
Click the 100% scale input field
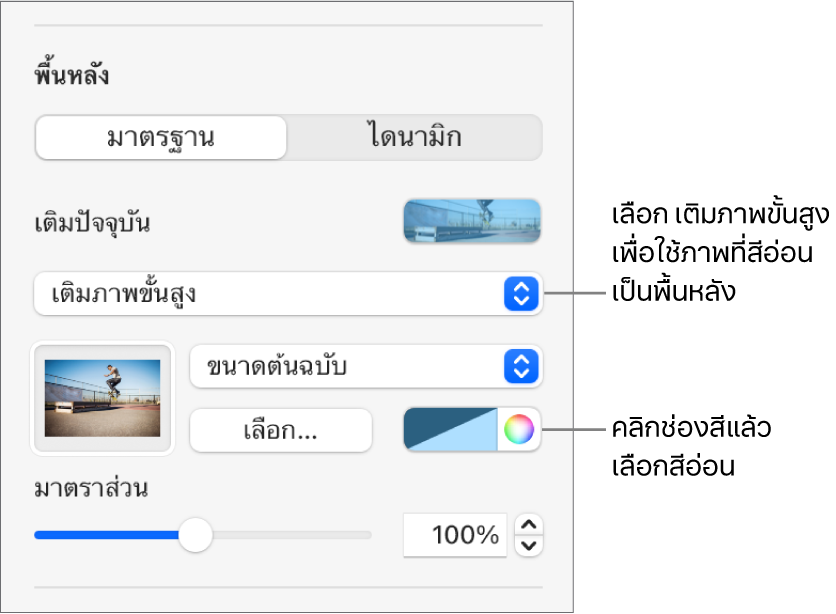coord(456,535)
